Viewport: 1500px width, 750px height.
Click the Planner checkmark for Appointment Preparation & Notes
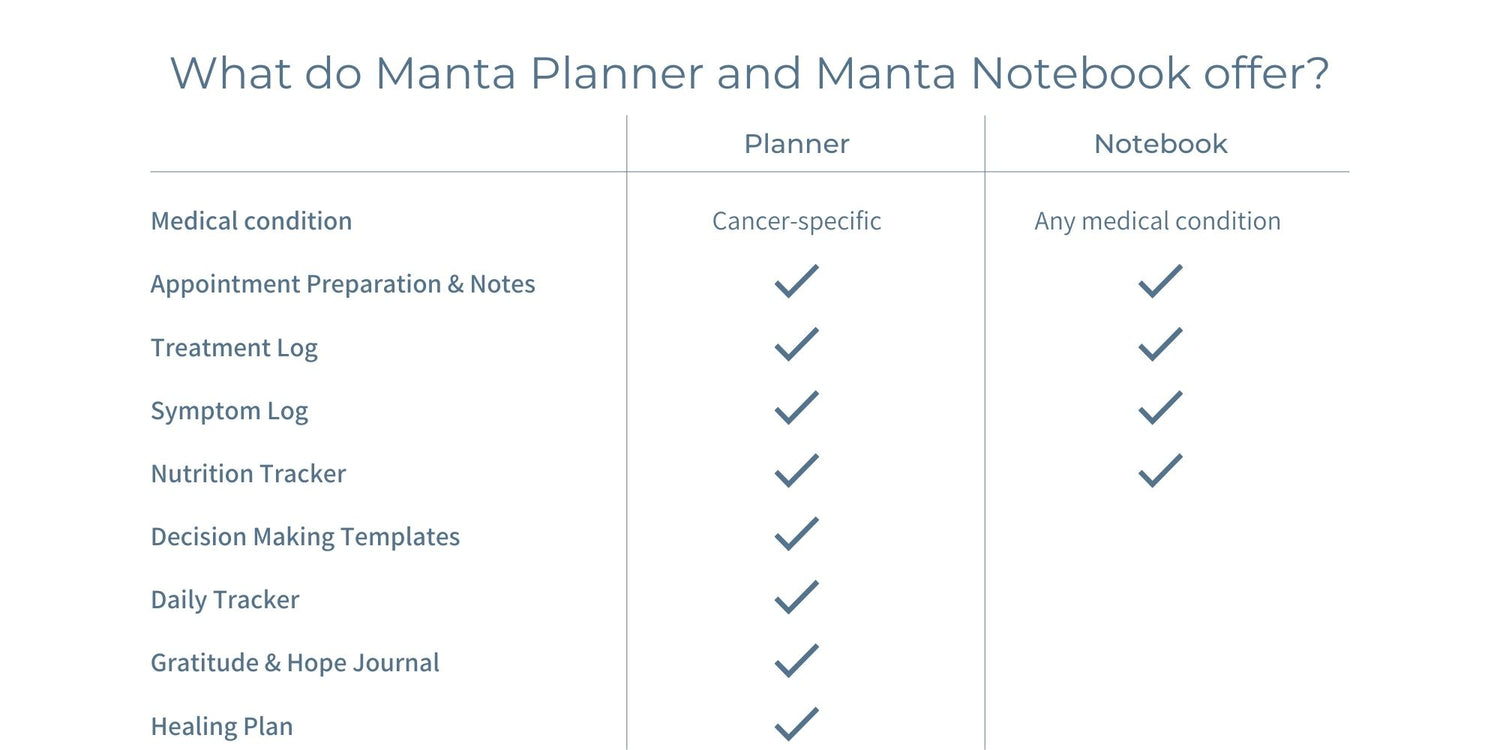click(x=796, y=281)
